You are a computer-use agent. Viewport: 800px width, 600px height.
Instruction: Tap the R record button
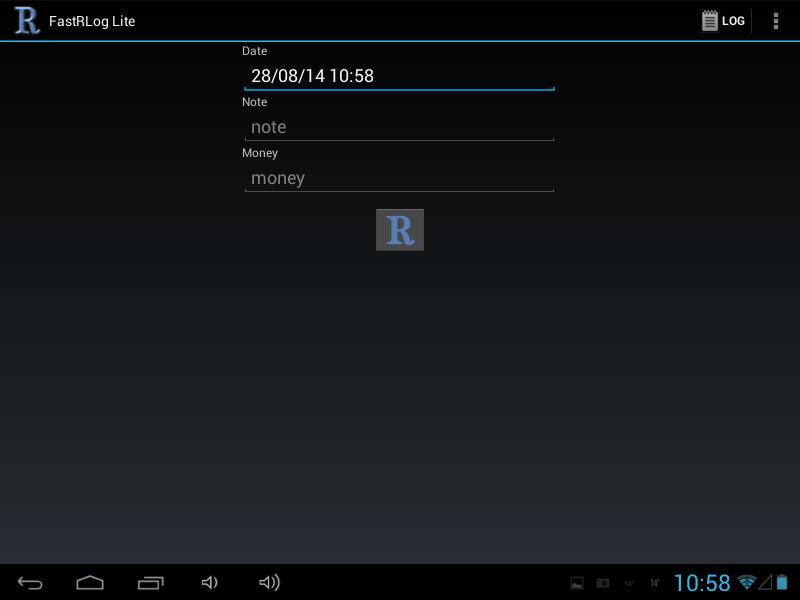[399, 230]
